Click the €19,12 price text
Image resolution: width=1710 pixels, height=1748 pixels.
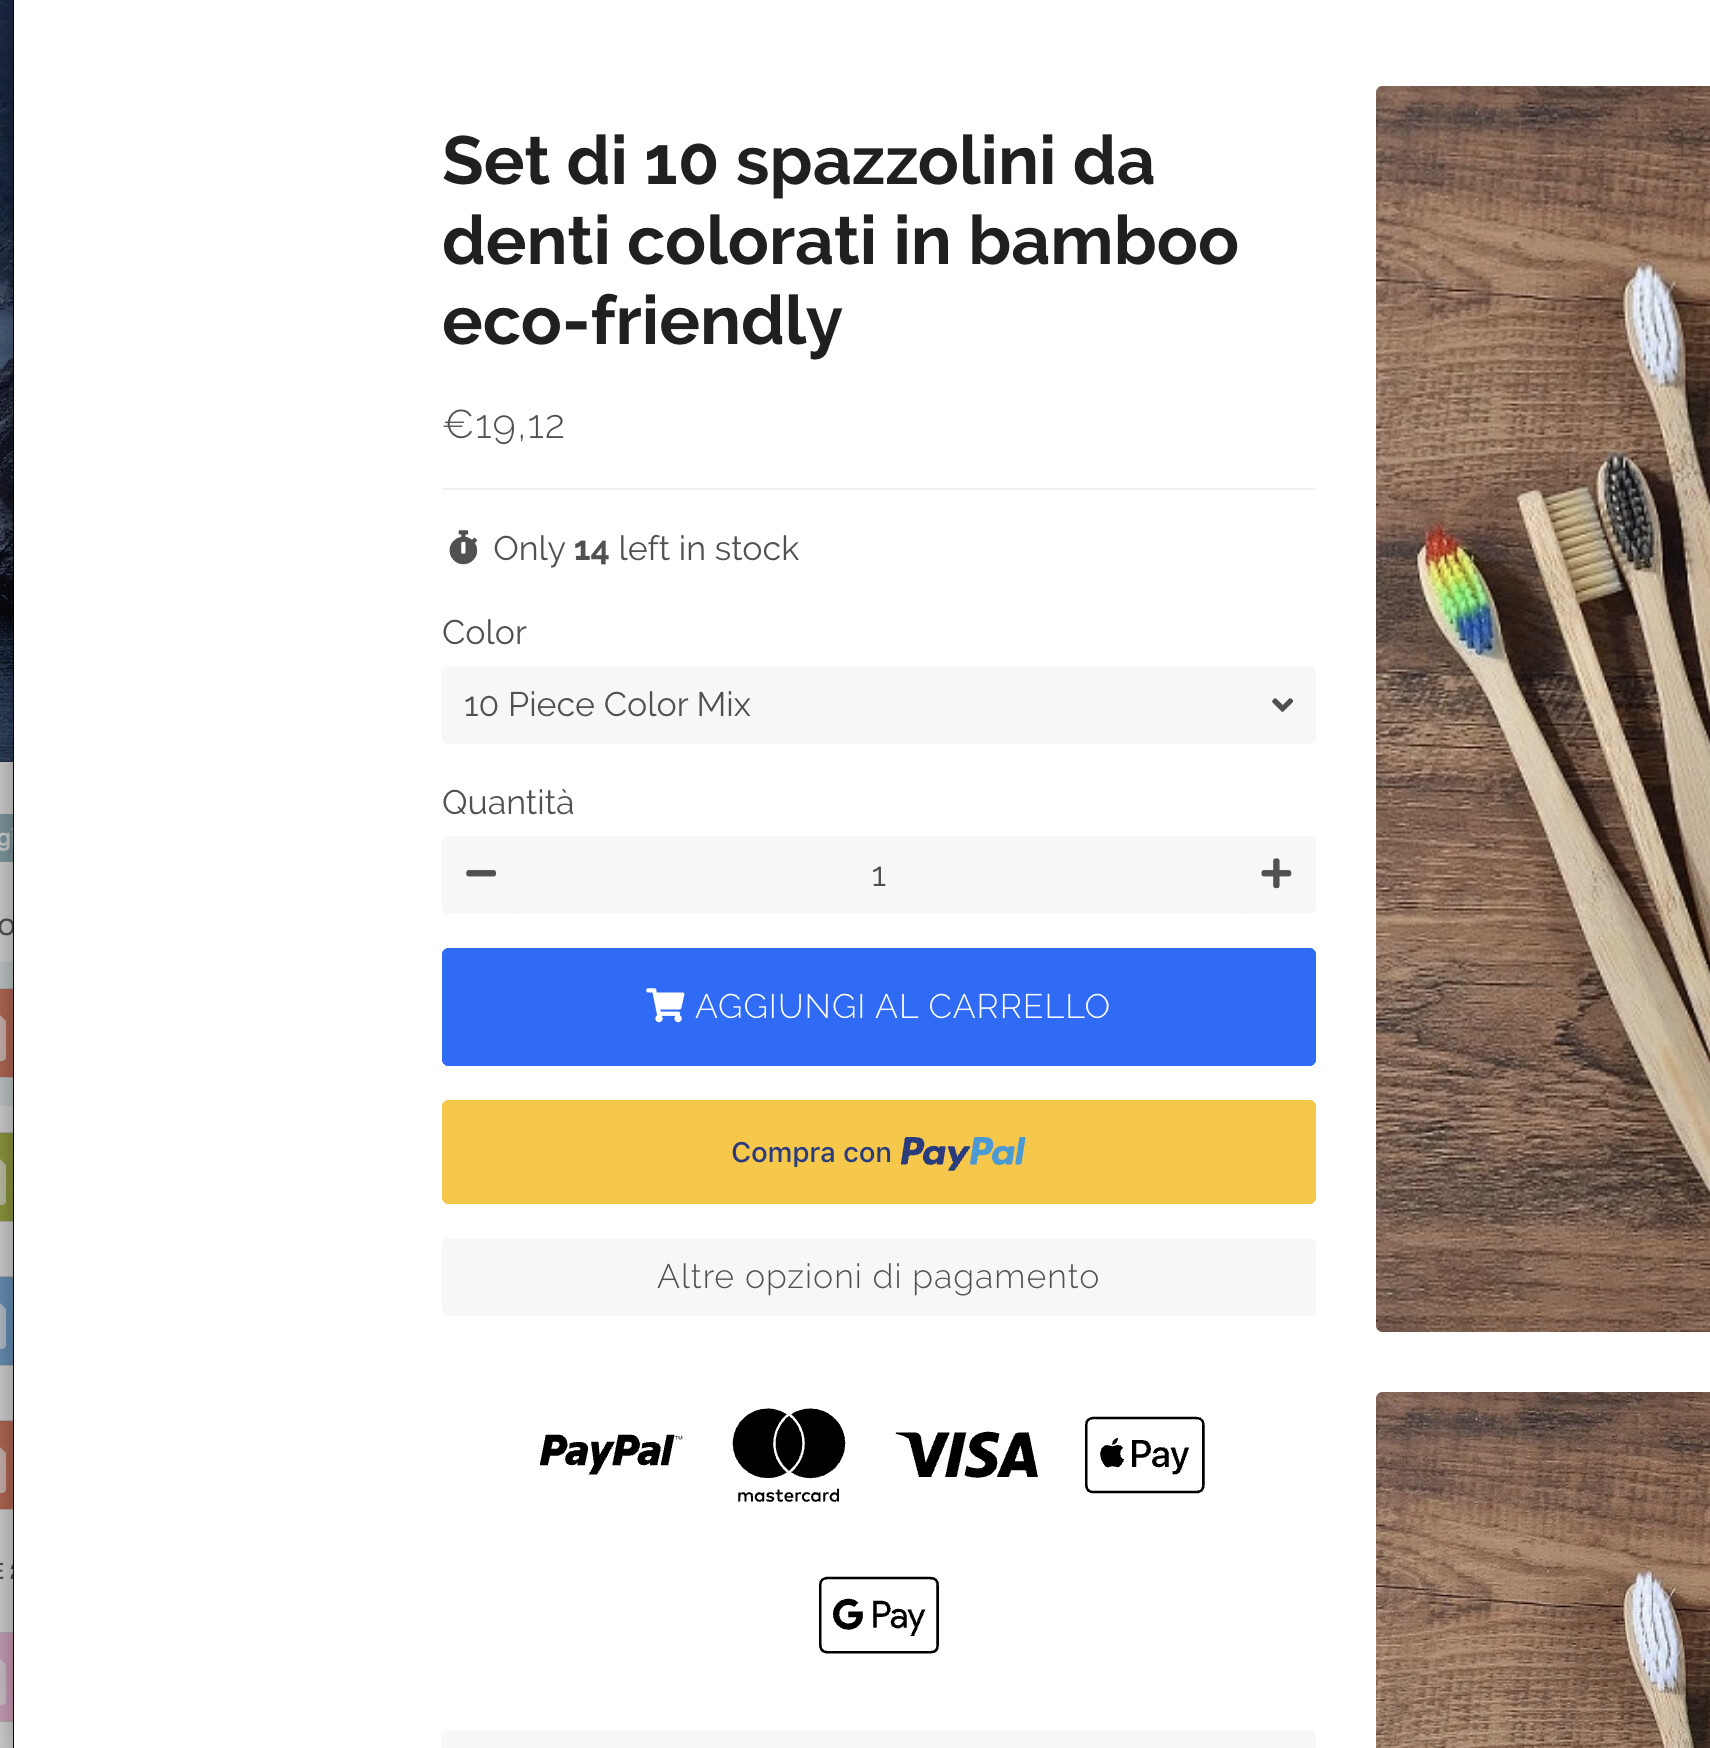tap(504, 426)
